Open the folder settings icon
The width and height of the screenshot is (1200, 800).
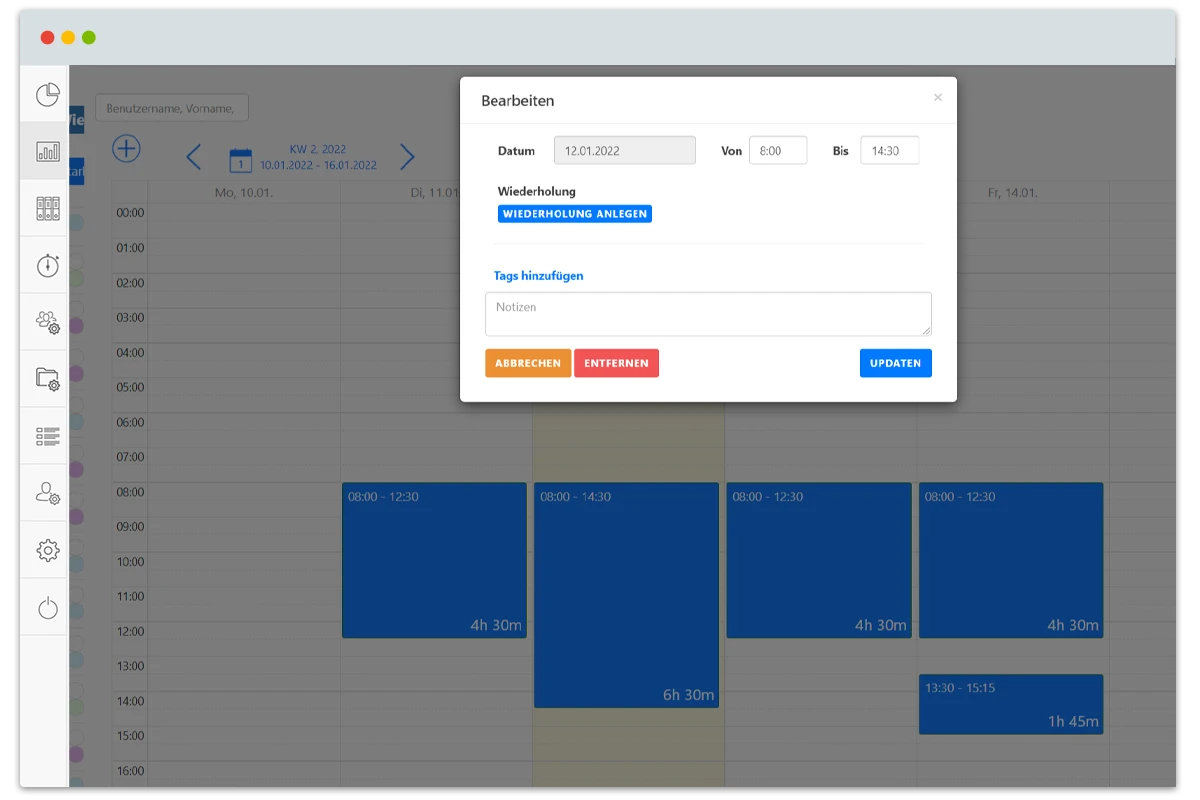pyautogui.click(x=47, y=379)
